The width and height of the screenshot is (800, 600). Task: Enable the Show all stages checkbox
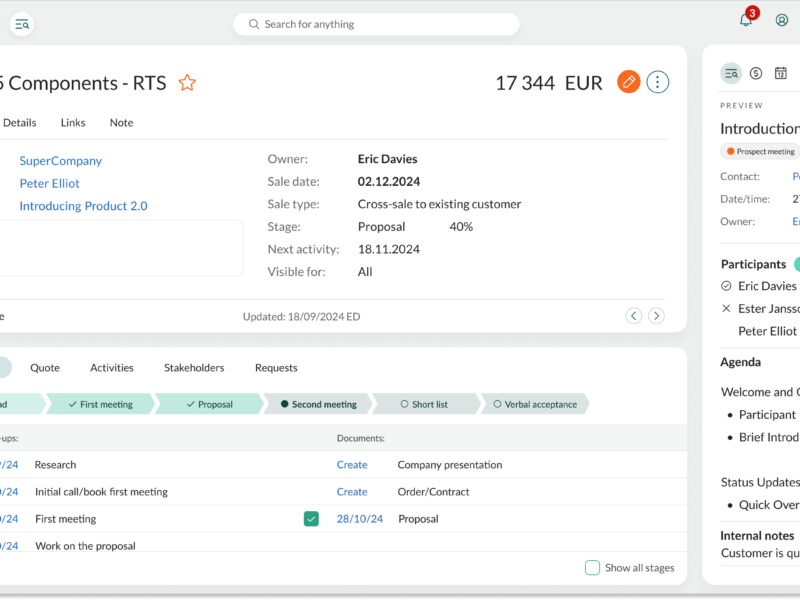pyautogui.click(x=592, y=568)
